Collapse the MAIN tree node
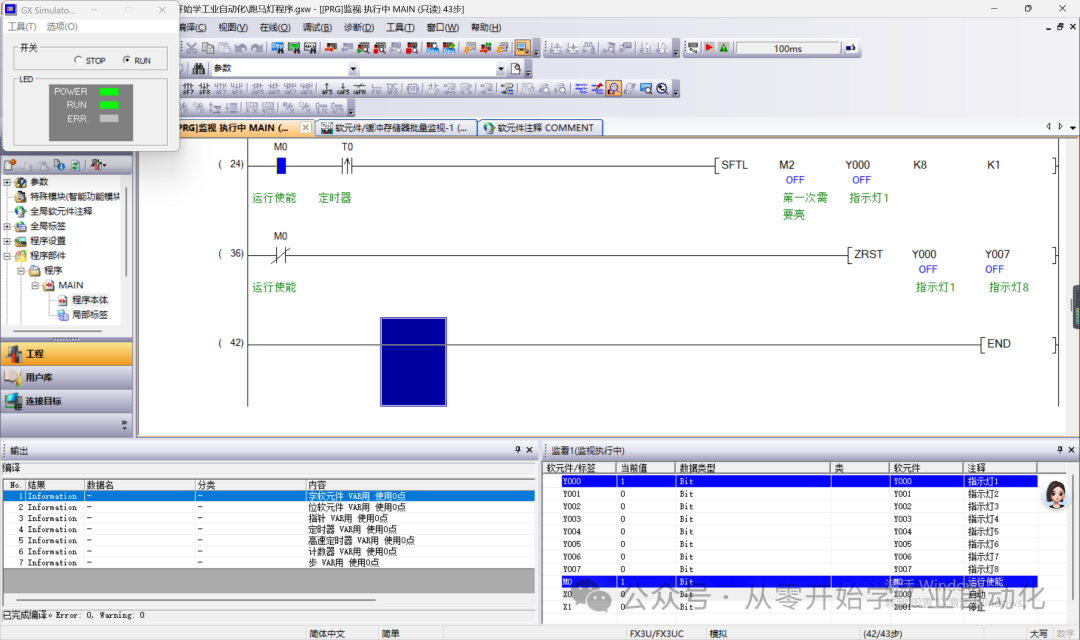The height and width of the screenshot is (640, 1080). point(34,285)
